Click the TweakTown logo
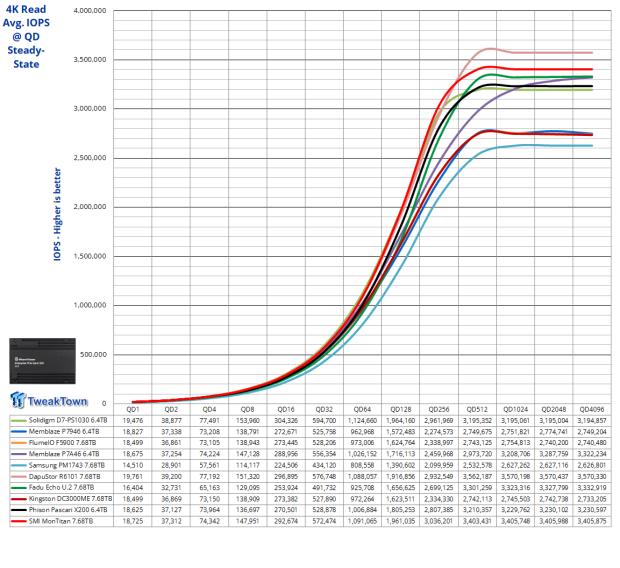The height and width of the screenshot is (568, 620). 49,400
